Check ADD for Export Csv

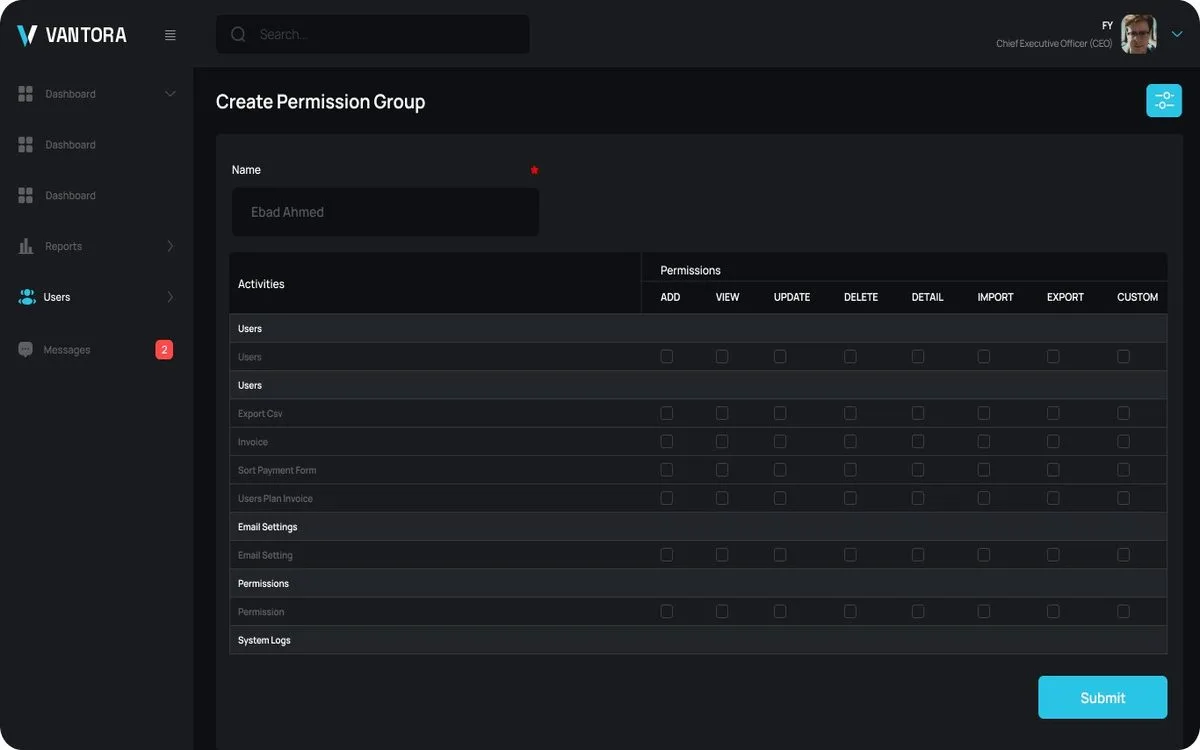tap(667, 413)
